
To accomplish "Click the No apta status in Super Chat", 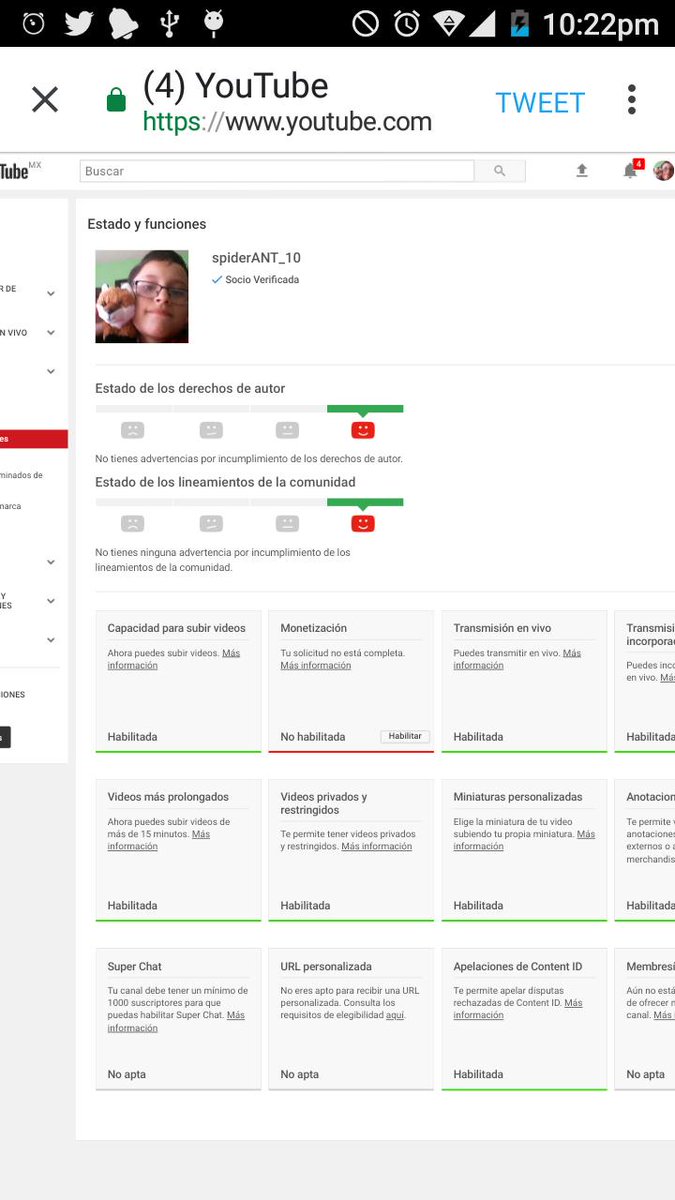I will point(127,1075).
